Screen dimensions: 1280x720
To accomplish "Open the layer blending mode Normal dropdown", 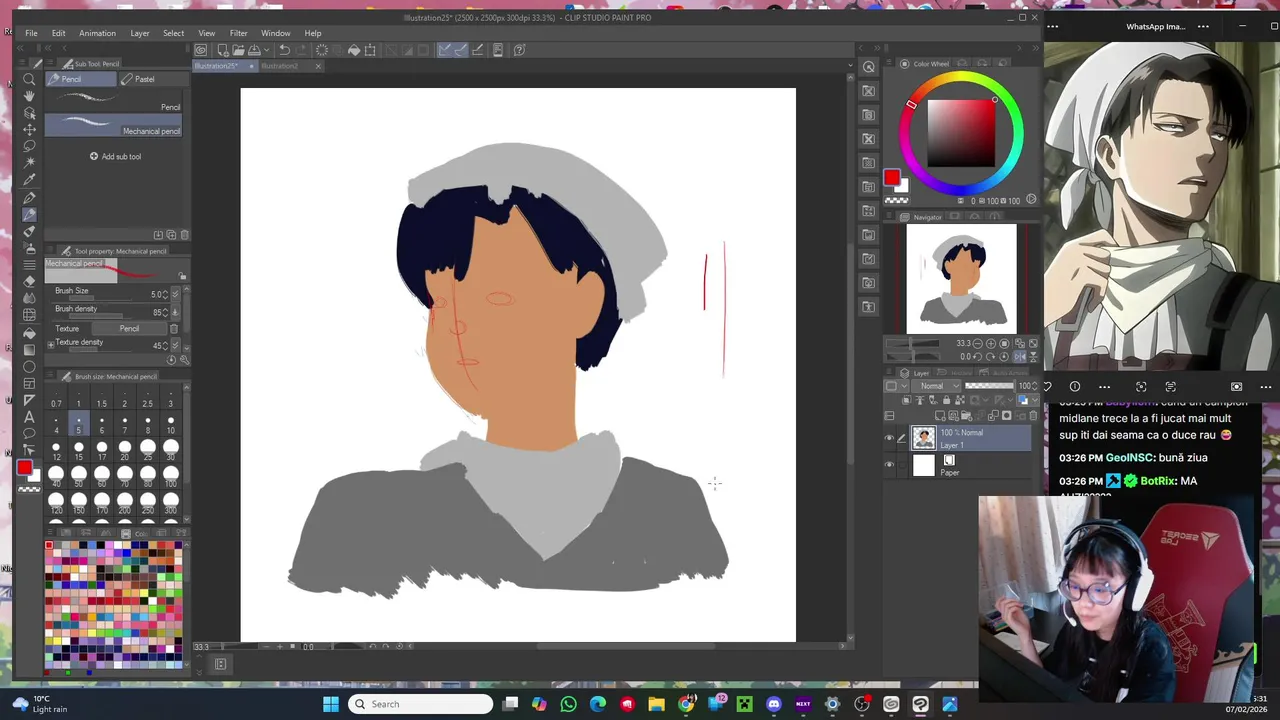I will coord(937,386).
